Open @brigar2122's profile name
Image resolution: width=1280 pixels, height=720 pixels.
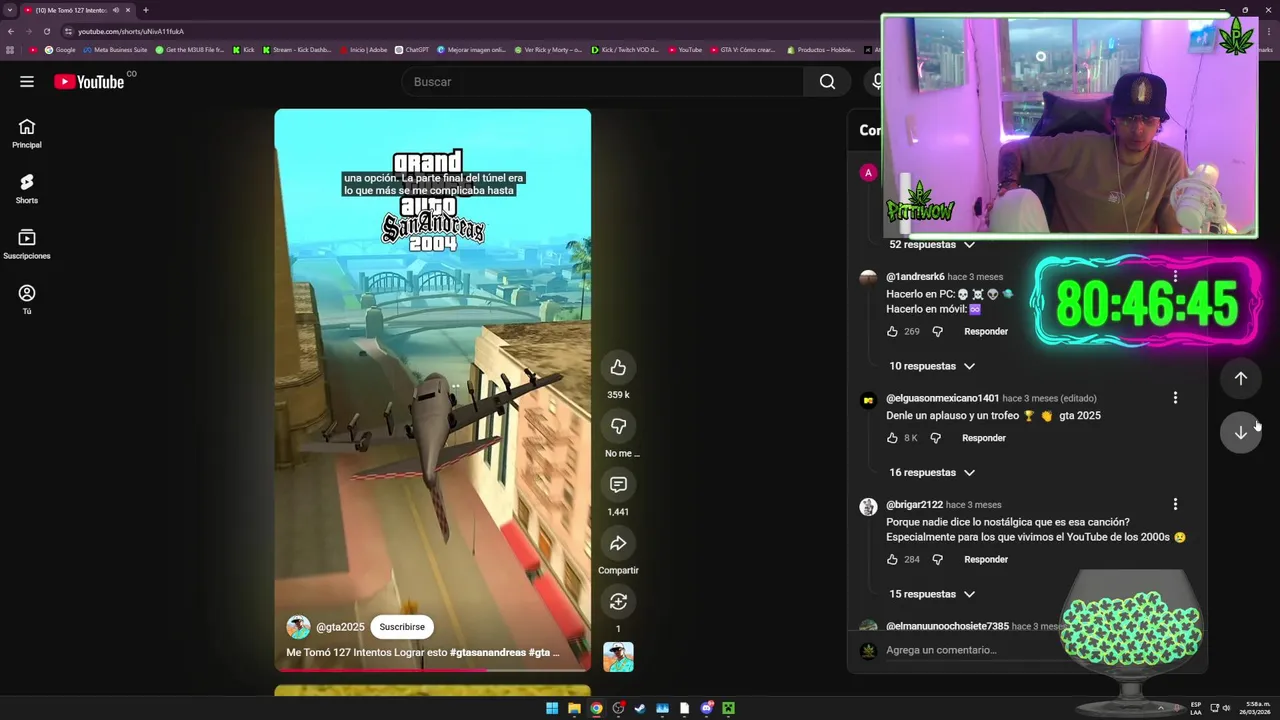click(x=914, y=505)
